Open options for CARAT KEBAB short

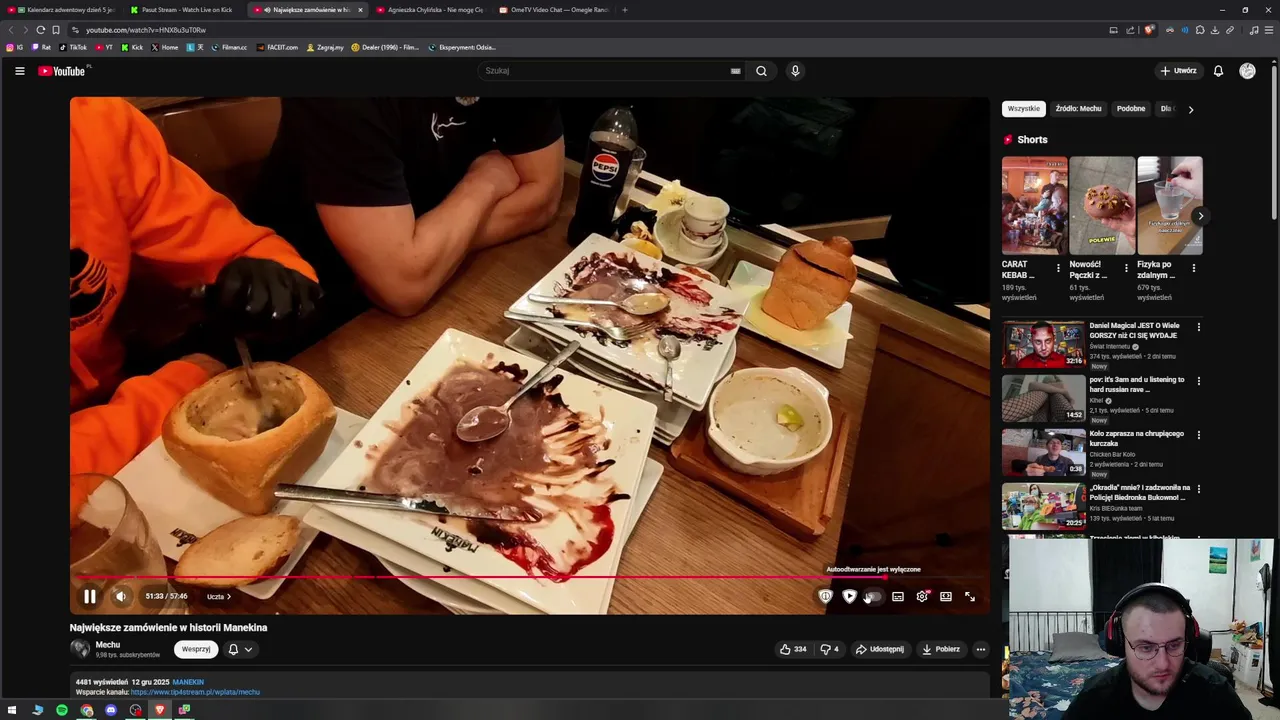point(1059,268)
